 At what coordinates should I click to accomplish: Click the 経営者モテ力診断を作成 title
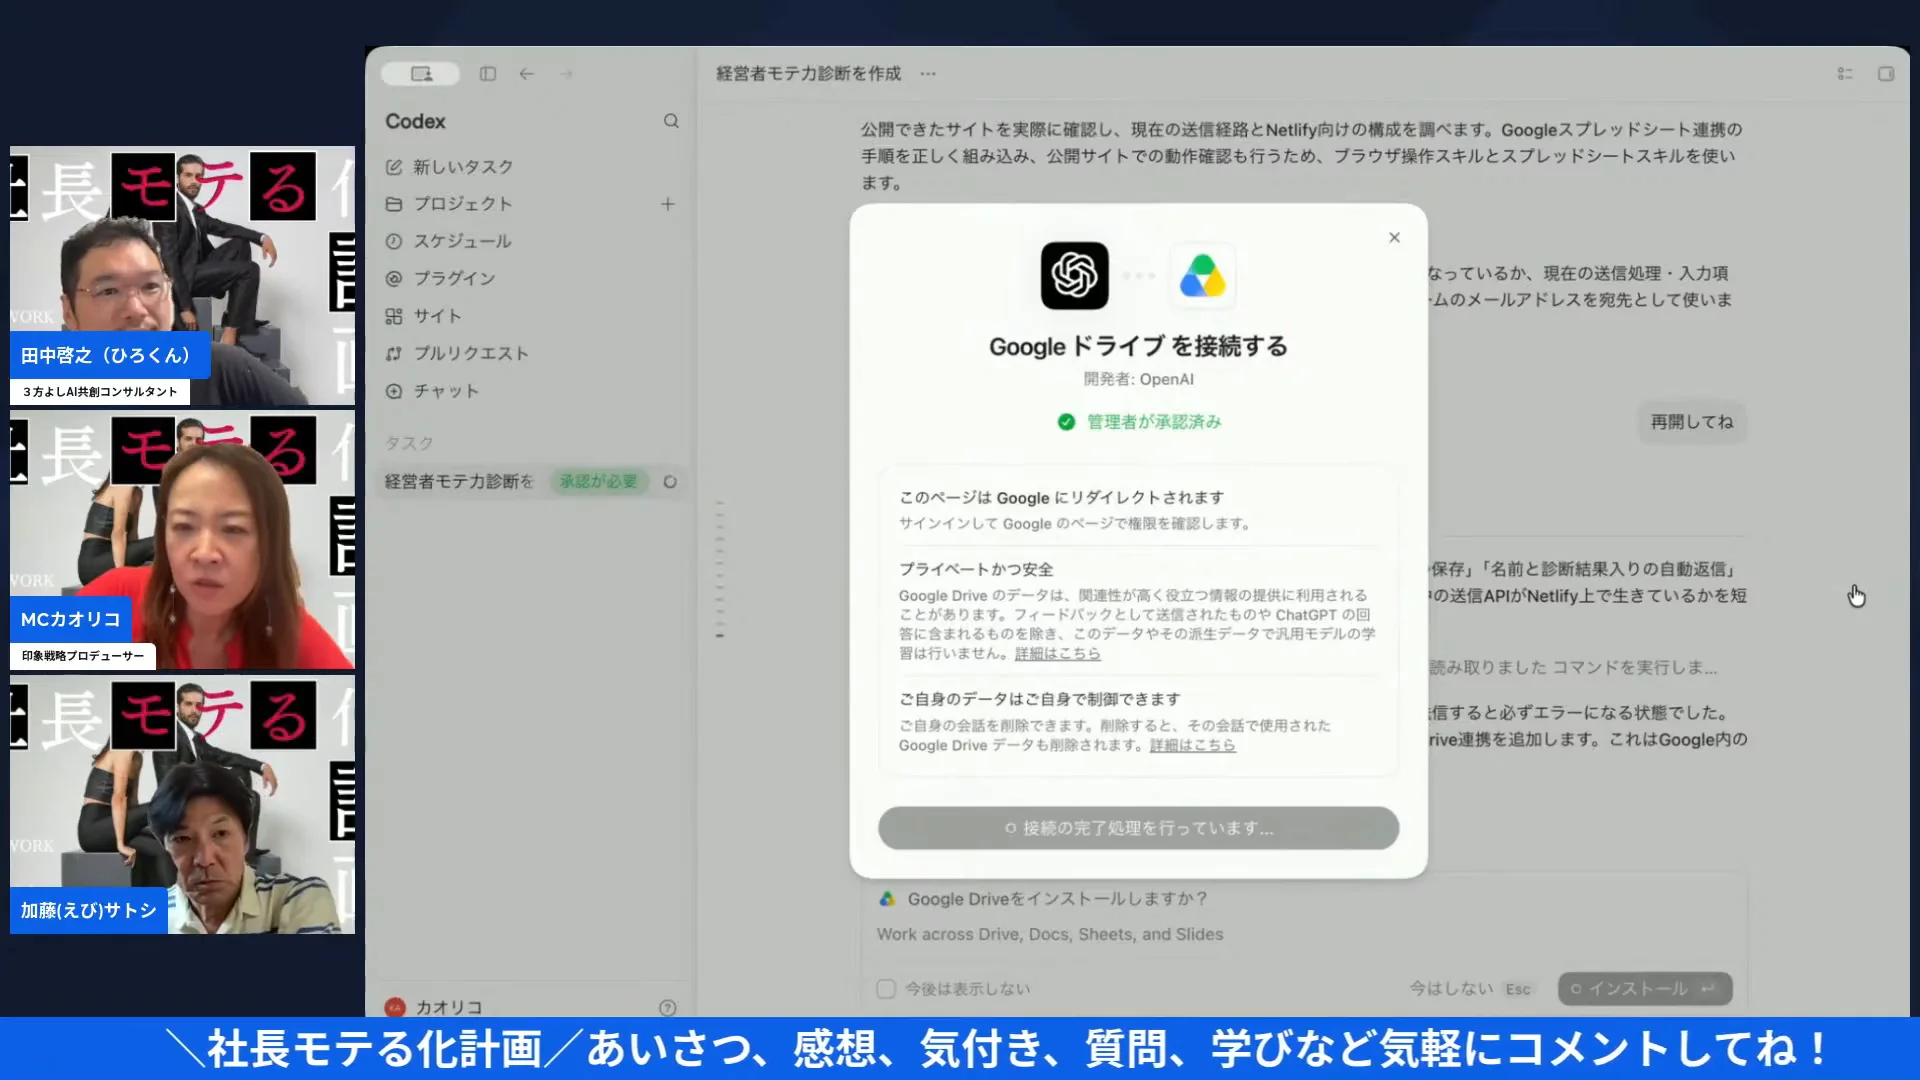click(x=808, y=74)
